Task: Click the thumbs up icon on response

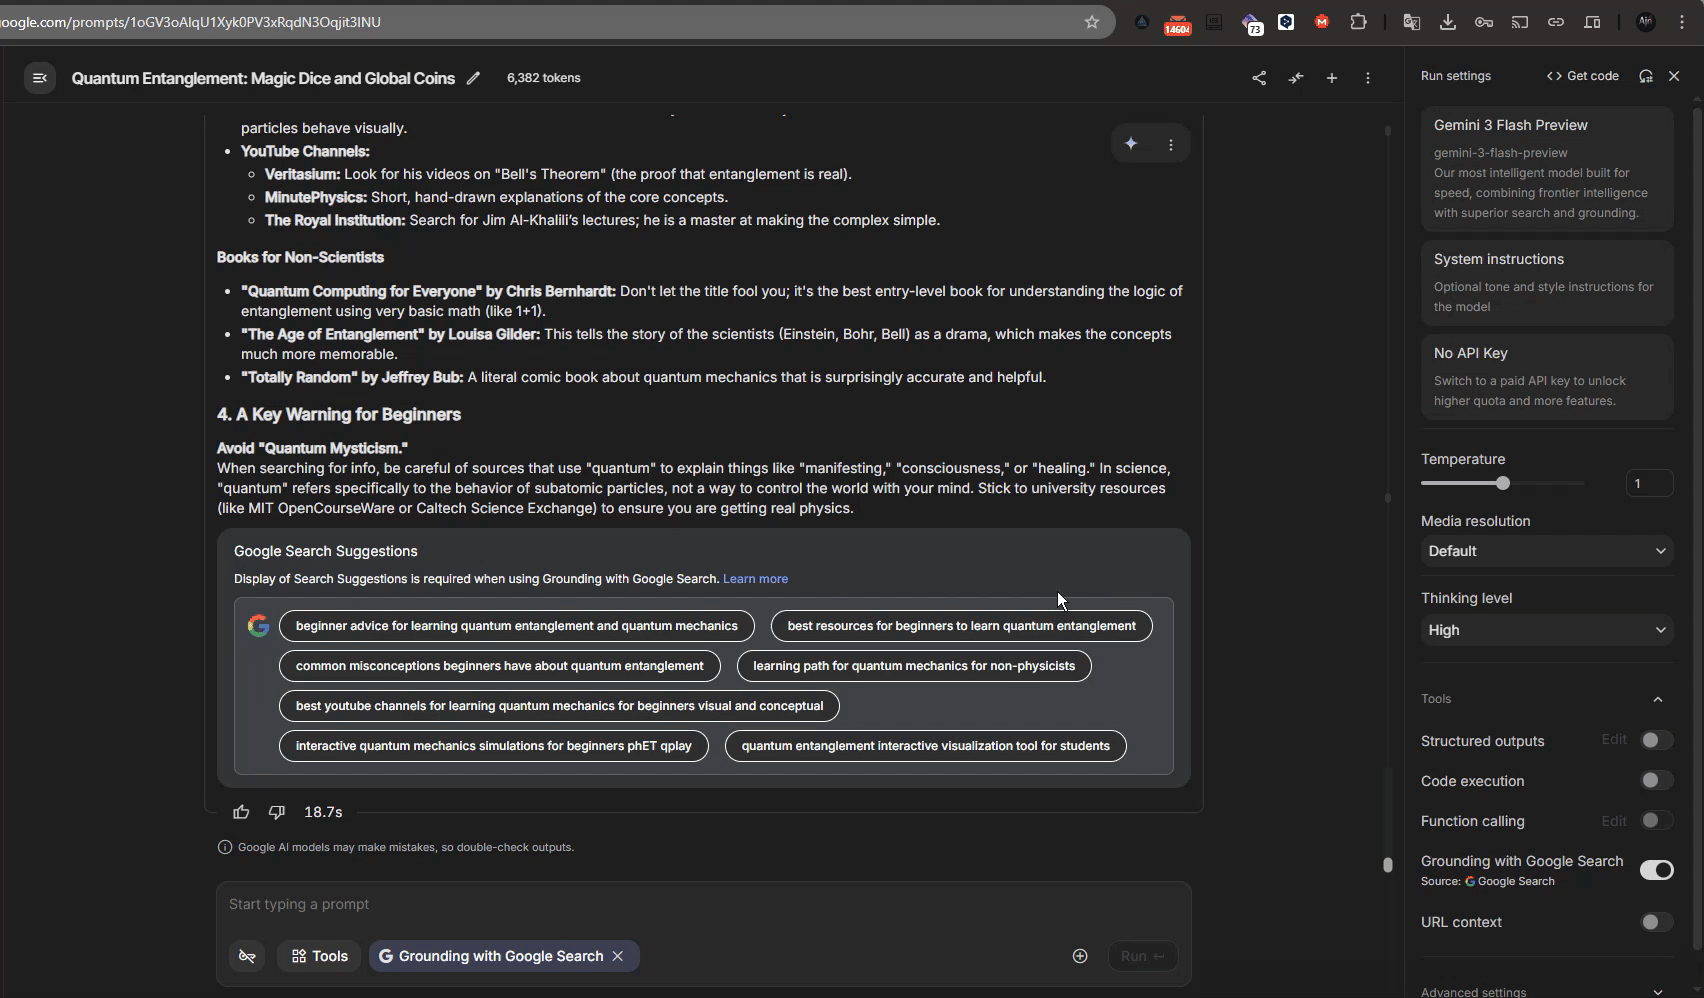Action: point(241,812)
